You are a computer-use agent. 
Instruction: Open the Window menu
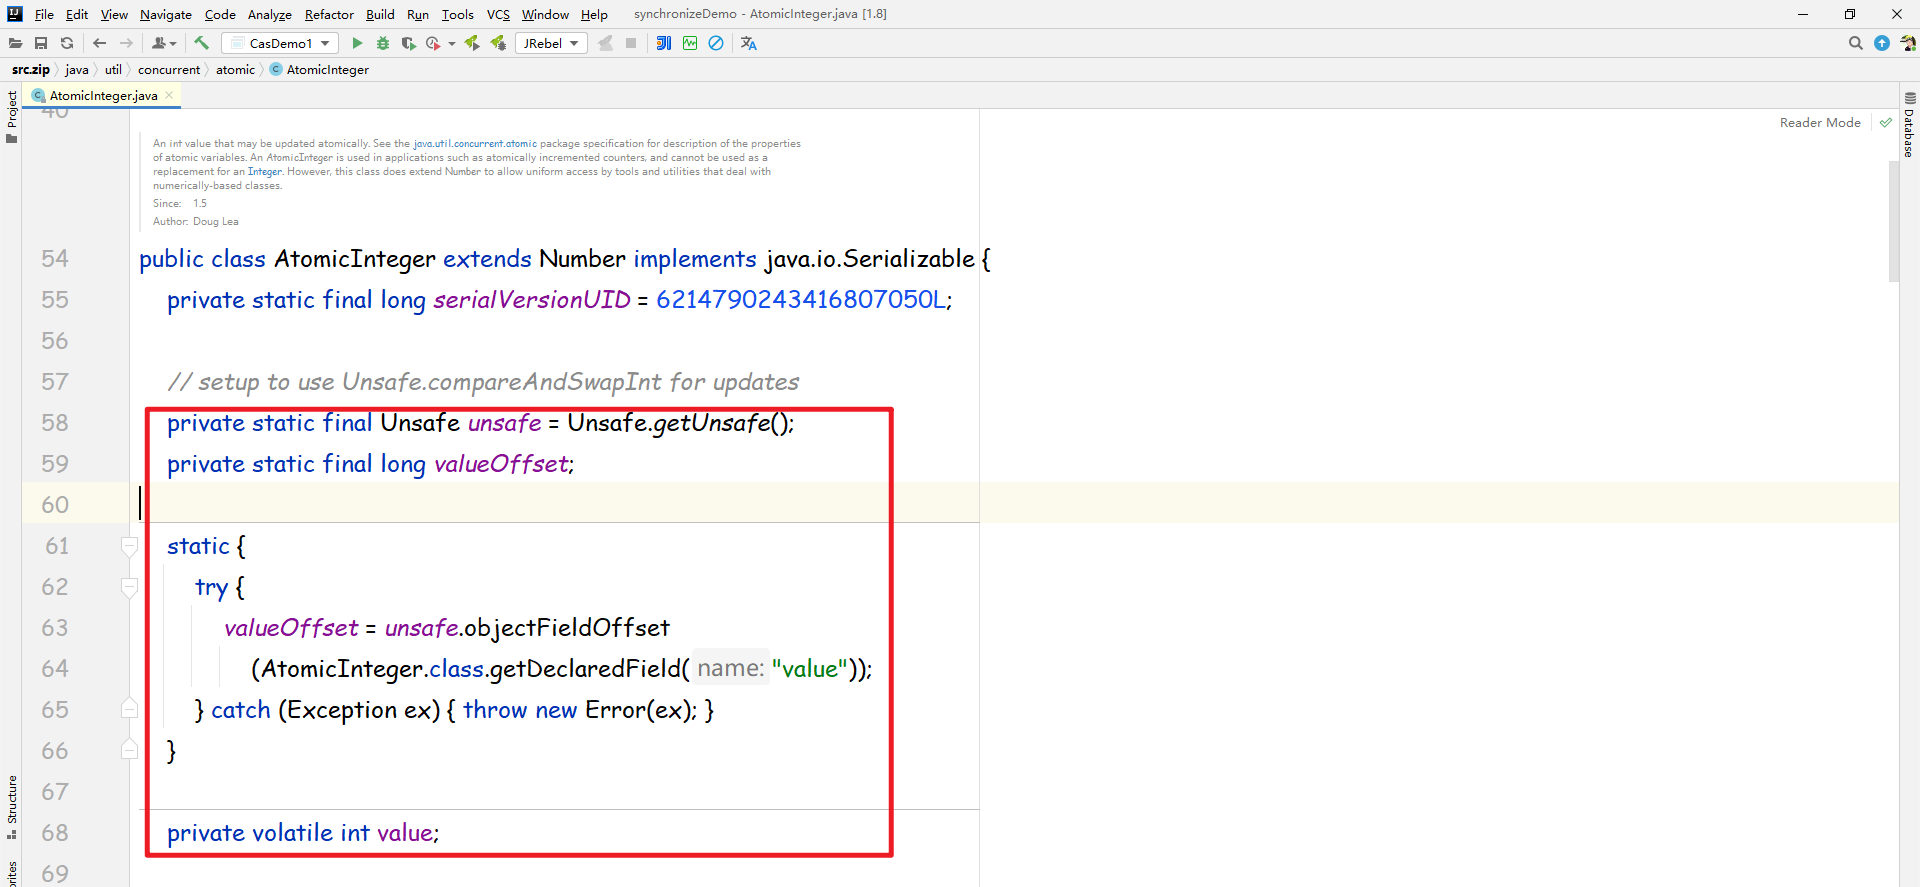(545, 14)
